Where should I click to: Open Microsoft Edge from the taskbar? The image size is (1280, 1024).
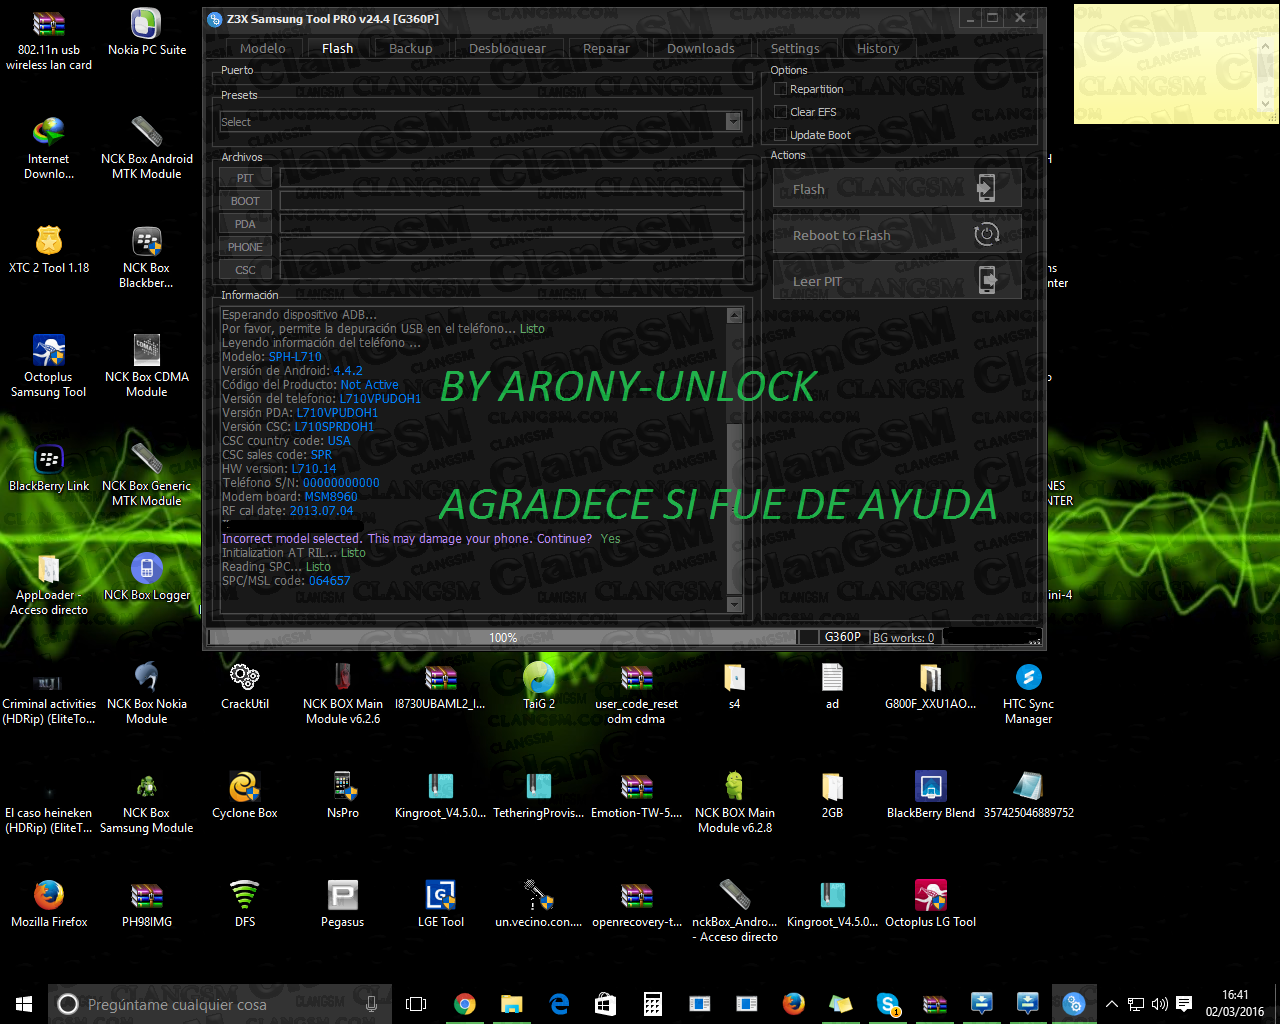pyautogui.click(x=559, y=1004)
